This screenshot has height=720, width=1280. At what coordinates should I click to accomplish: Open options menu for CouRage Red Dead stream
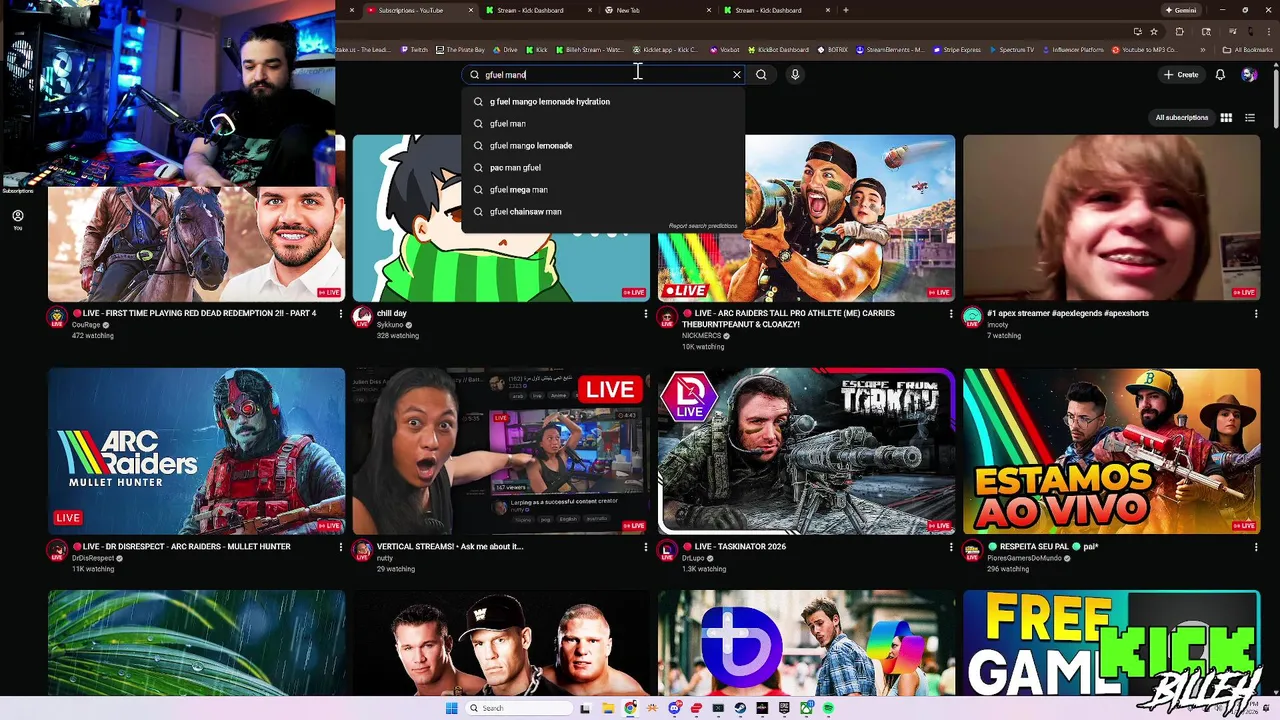pos(340,314)
